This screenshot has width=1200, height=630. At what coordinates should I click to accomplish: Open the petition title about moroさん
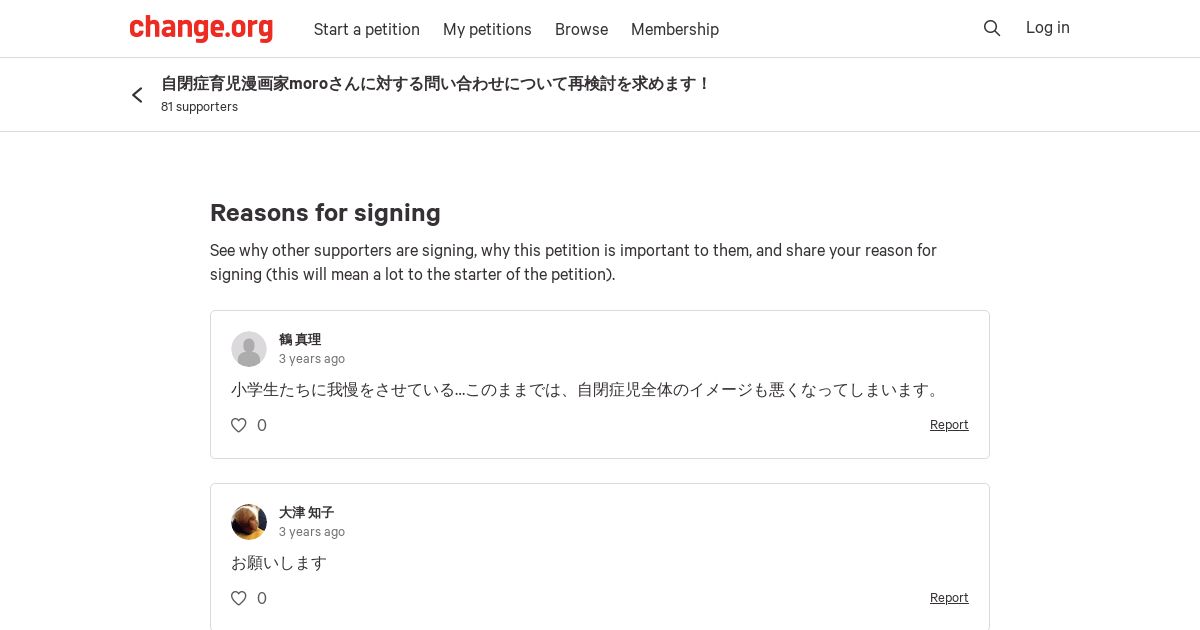(x=435, y=84)
